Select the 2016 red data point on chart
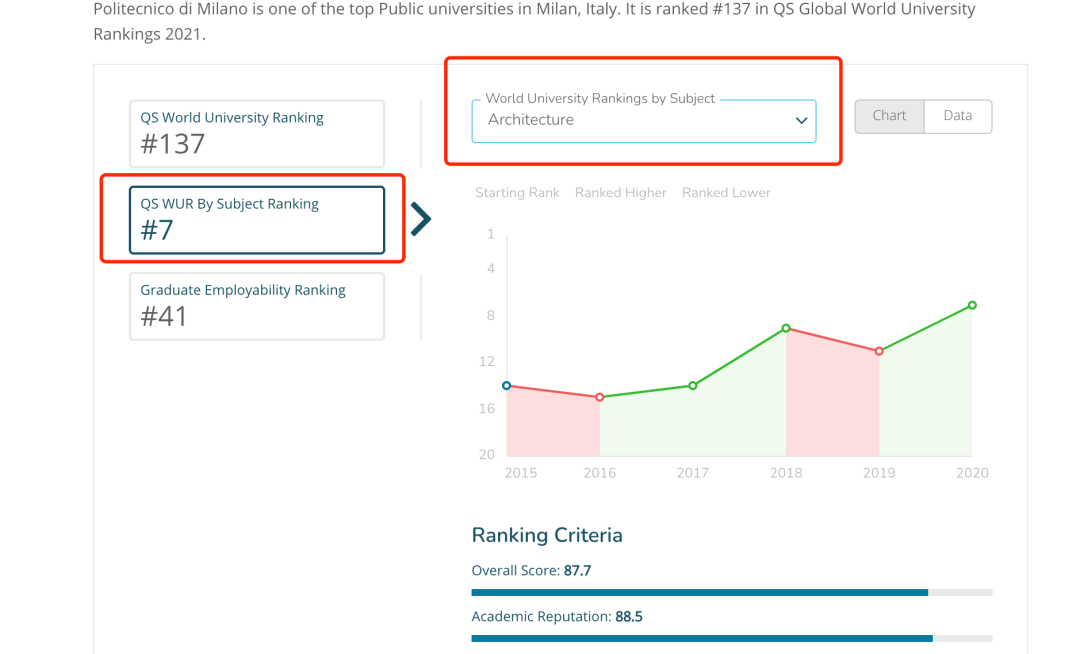1080x654 pixels. tap(600, 397)
